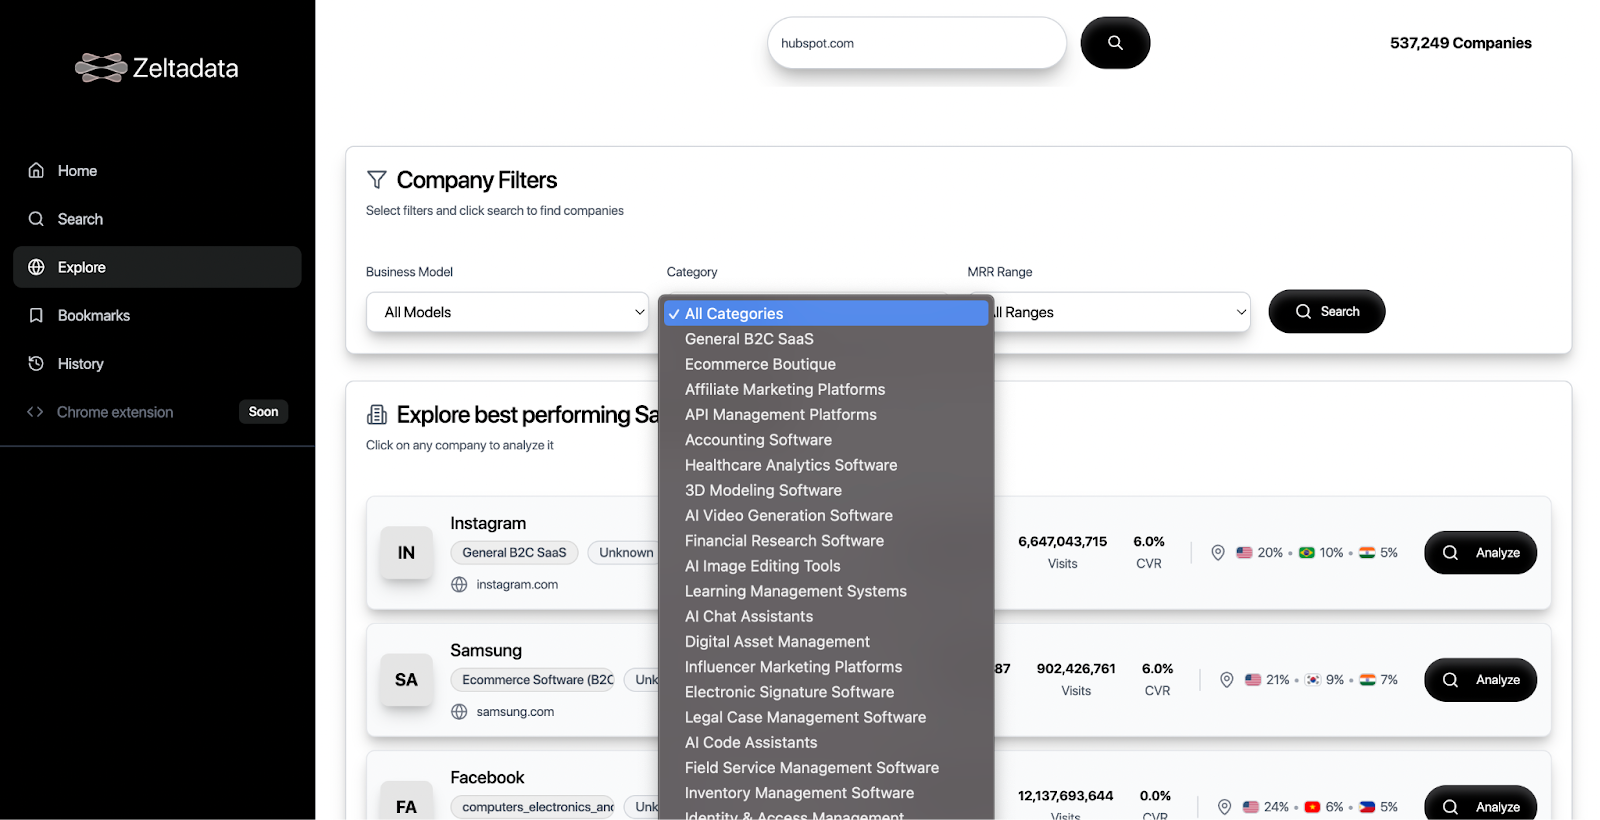Choose AI Code Assistants option
The width and height of the screenshot is (1600, 820).
pyautogui.click(x=826, y=742)
